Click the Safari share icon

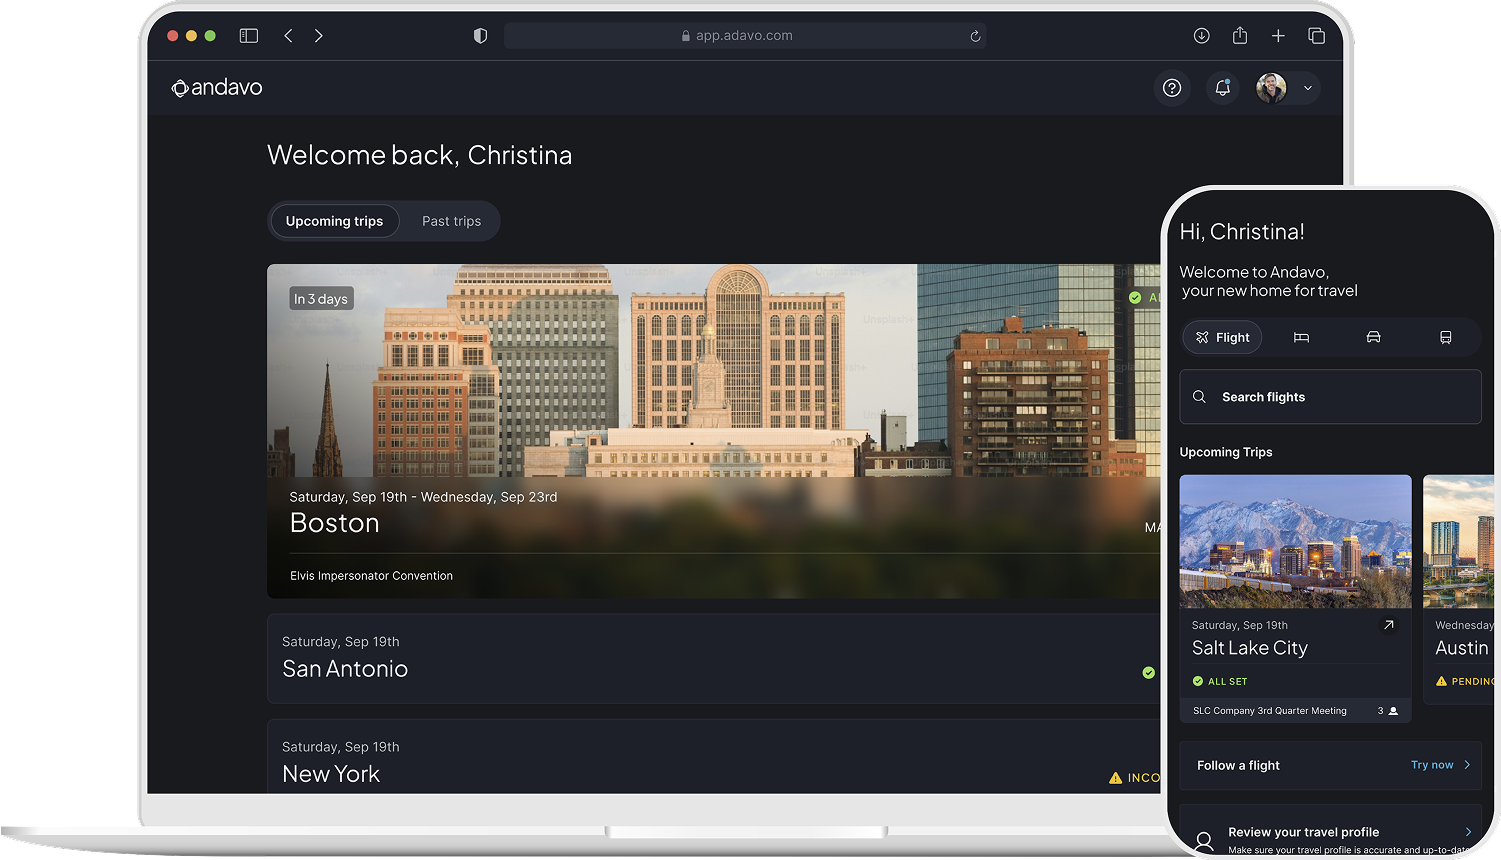1240,36
